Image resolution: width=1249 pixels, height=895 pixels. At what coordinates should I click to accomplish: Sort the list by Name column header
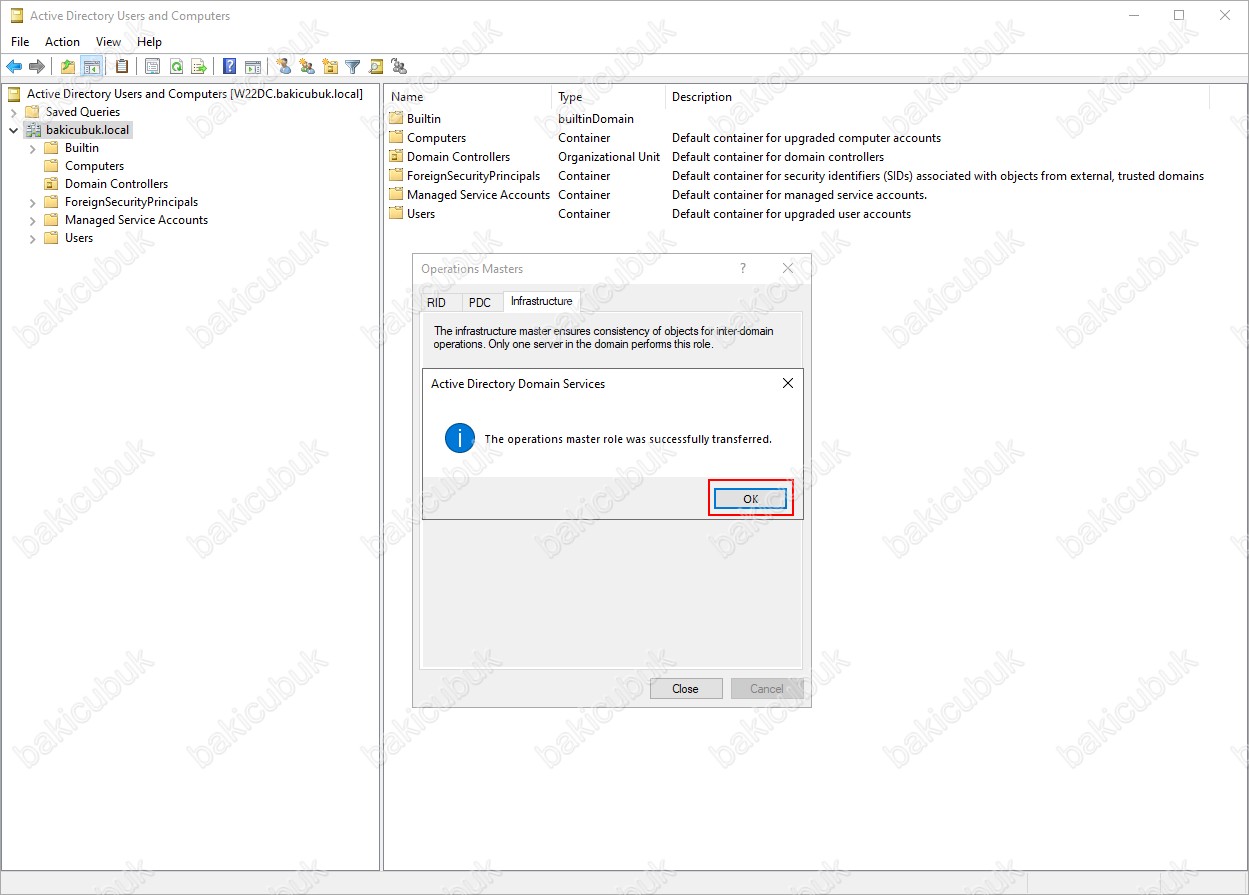point(467,97)
